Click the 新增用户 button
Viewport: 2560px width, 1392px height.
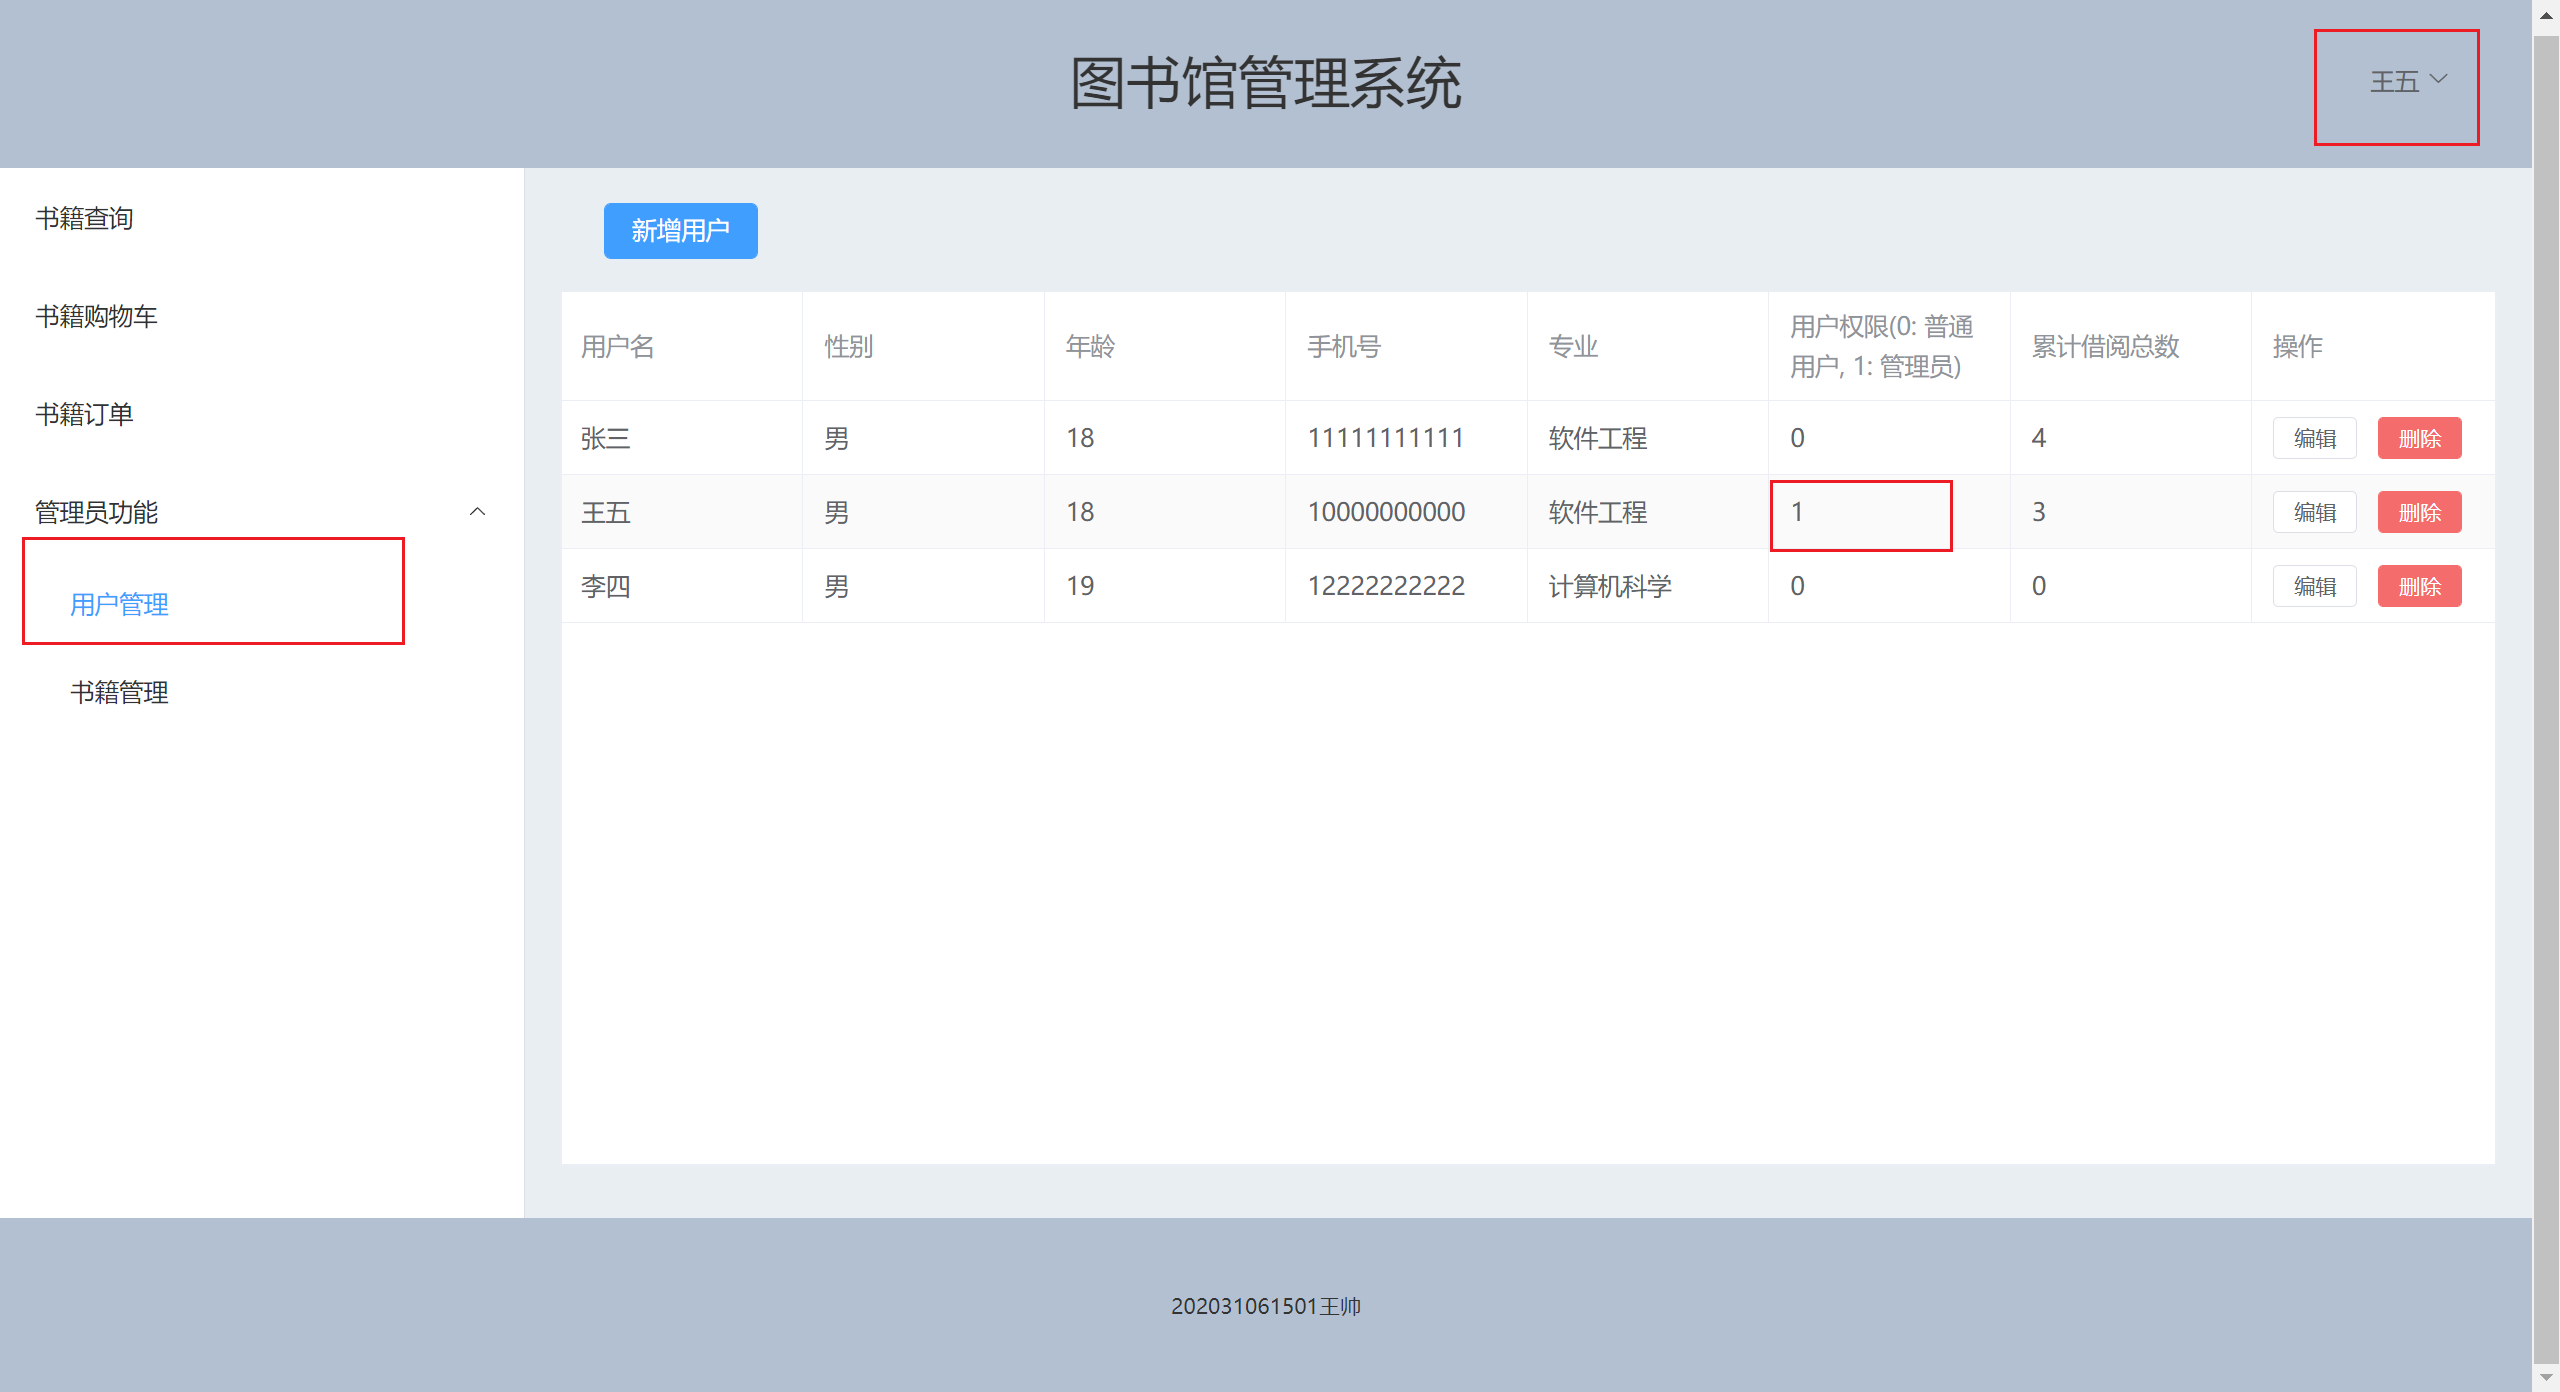680,231
